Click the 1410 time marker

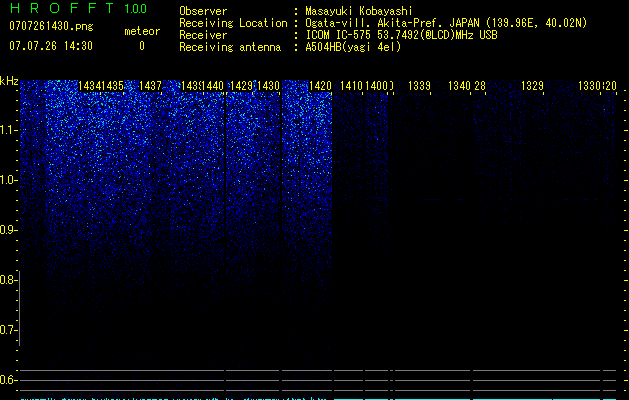[x=351, y=86]
